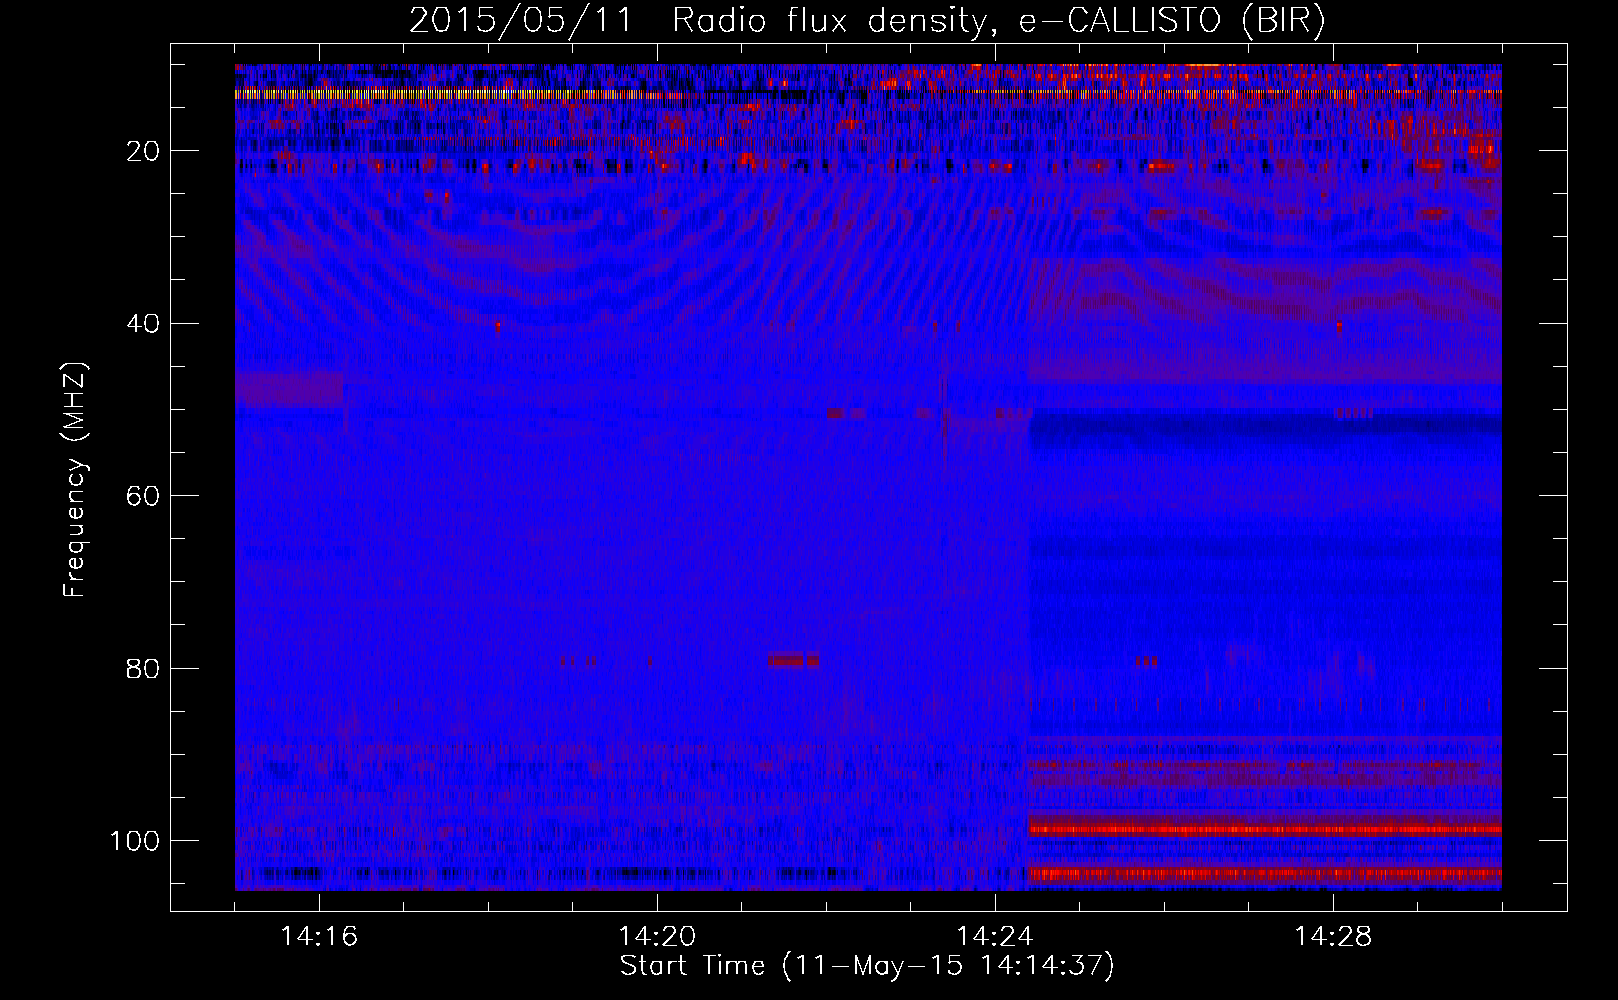Image resolution: width=1618 pixels, height=1000 pixels.
Task: Click the 14:24 time tick label
Action: click(995, 937)
